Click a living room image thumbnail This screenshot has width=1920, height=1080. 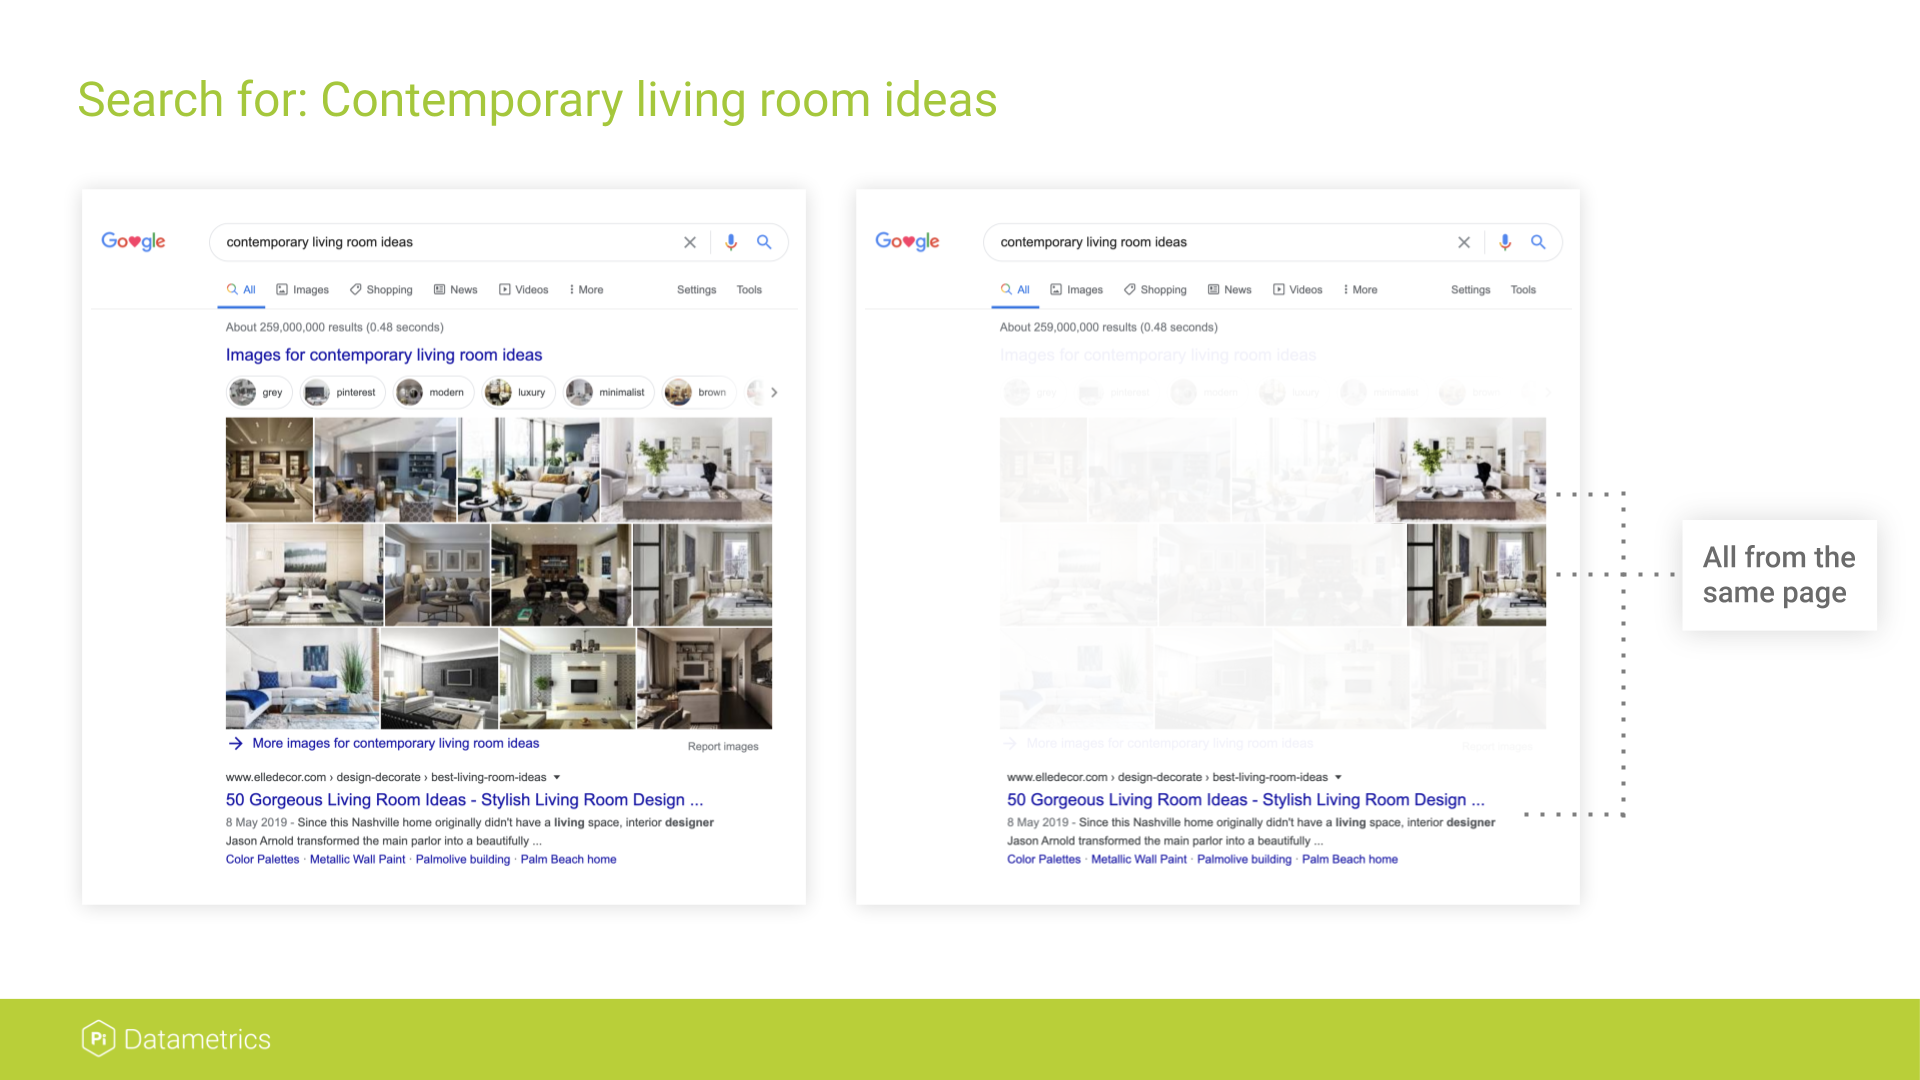[x=270, y=468]
